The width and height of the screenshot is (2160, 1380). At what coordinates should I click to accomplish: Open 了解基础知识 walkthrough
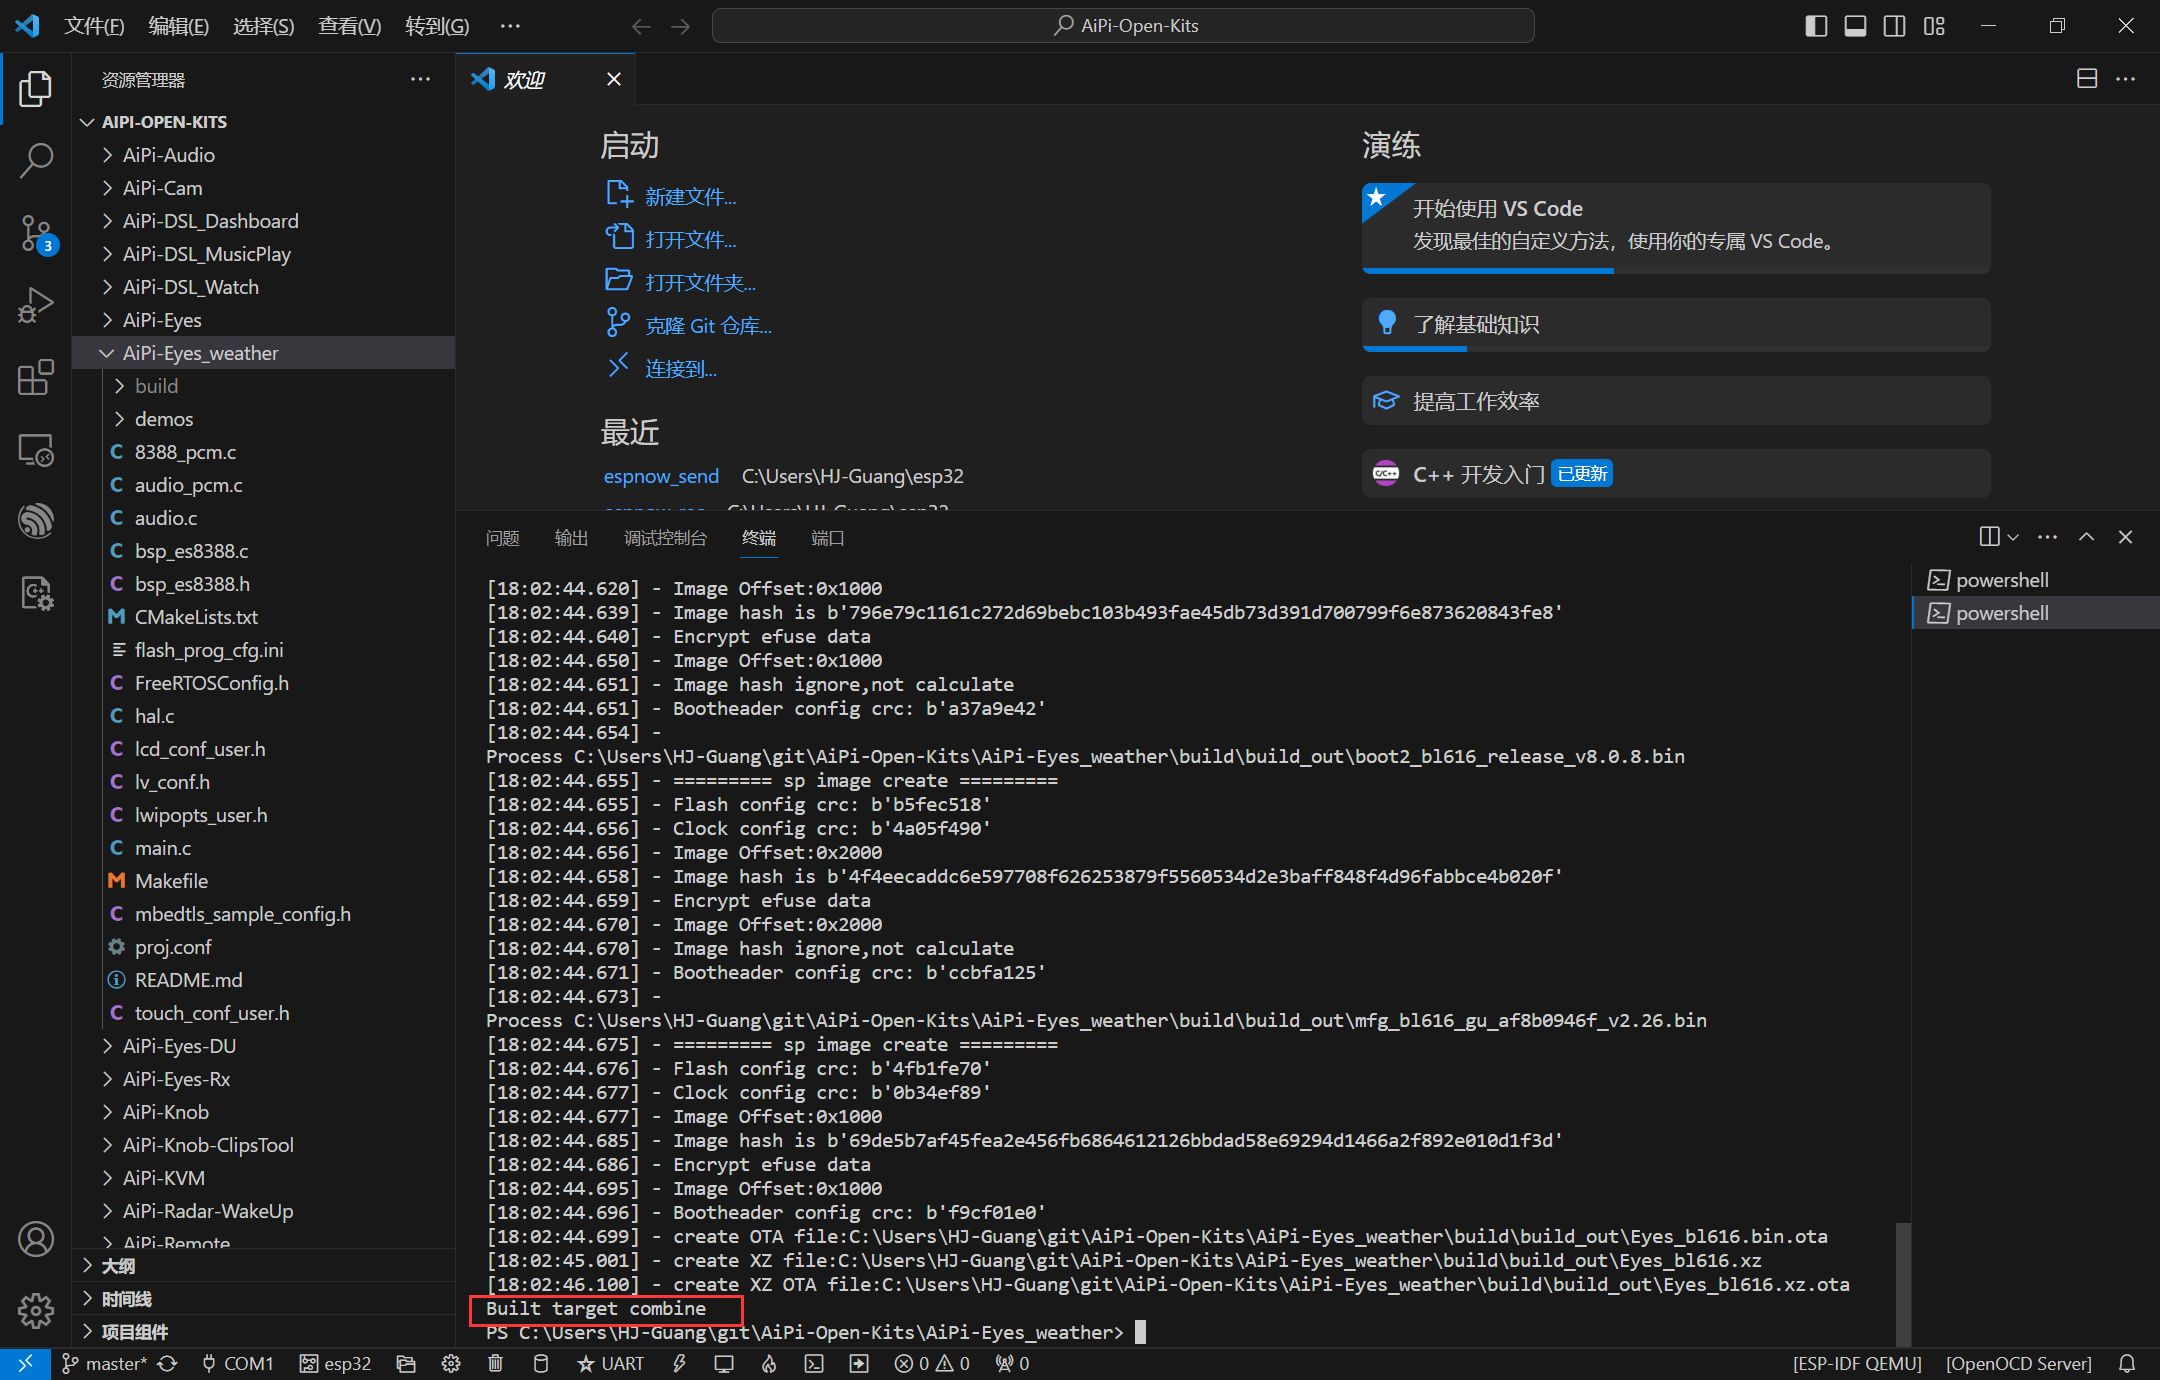pos(1676,325)
